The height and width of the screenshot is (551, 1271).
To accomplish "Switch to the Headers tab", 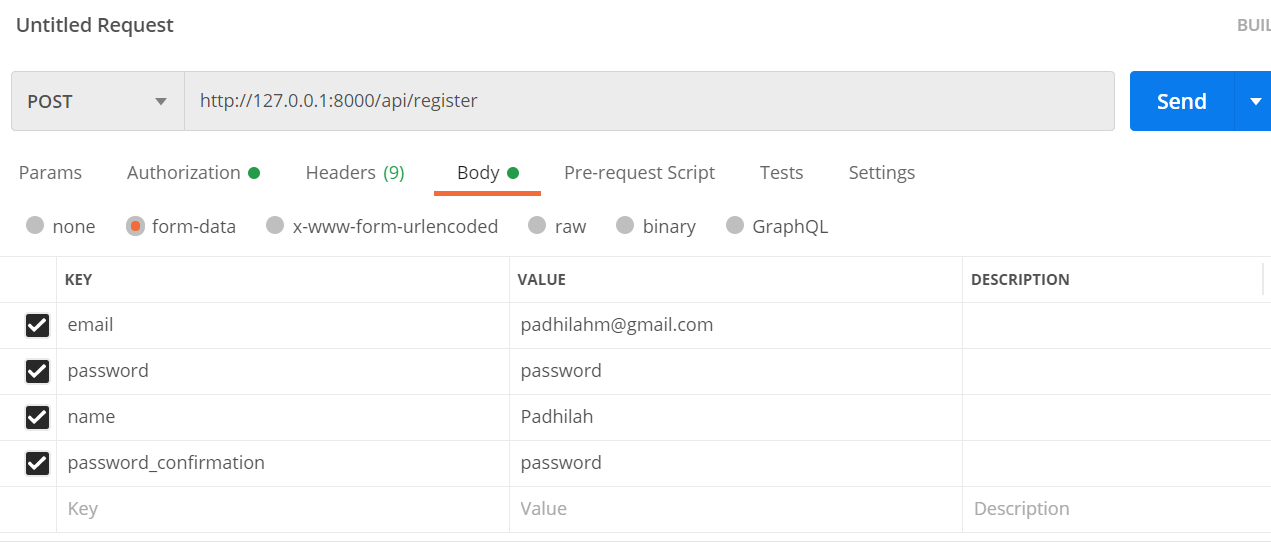I will pyautogui.click(x=354, y=173).
